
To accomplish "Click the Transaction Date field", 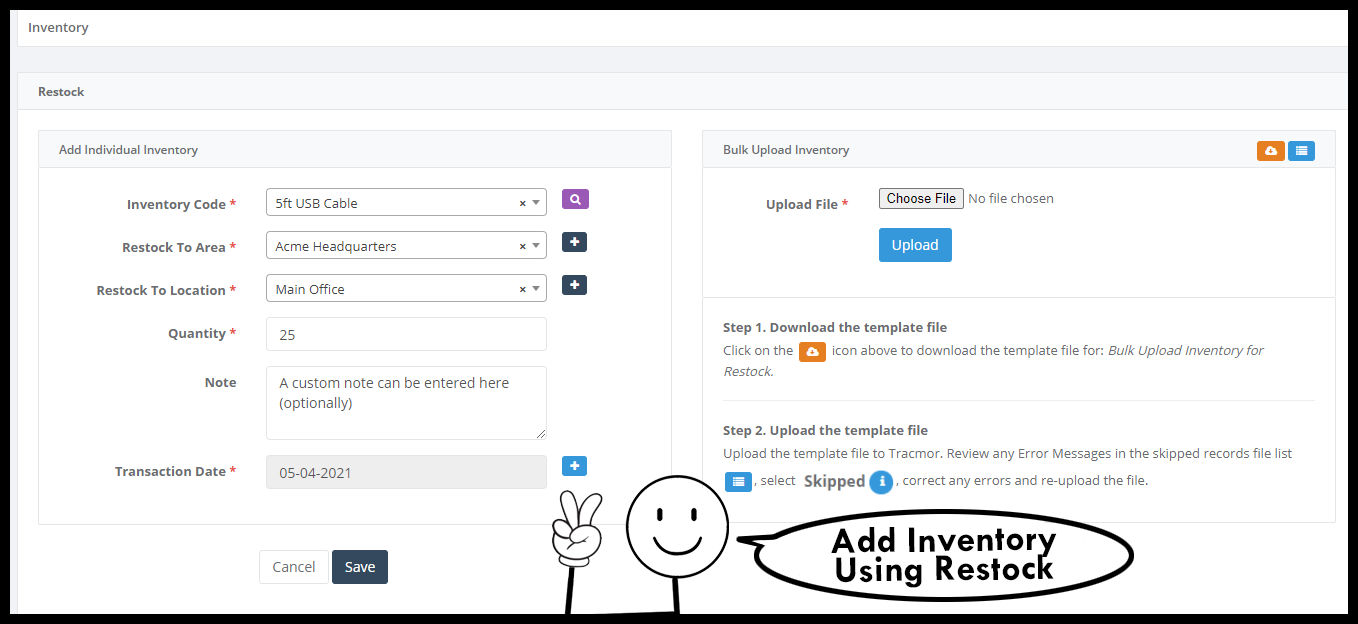I will pos(406,472).
